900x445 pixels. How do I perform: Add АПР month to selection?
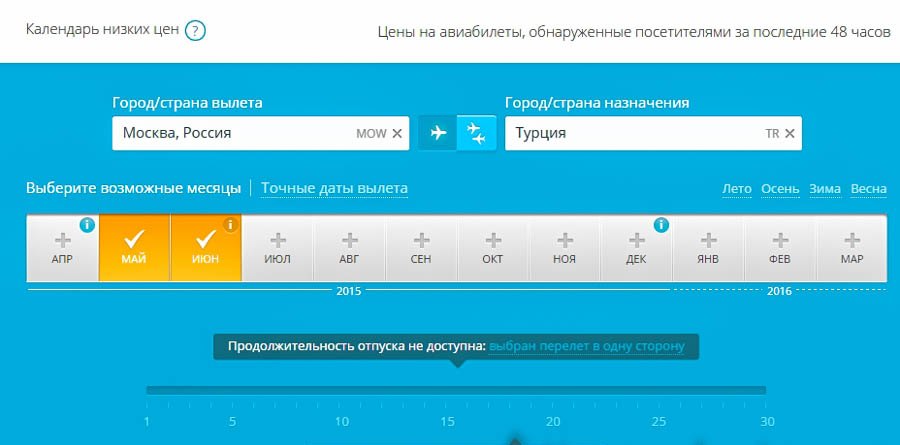click(x=63, y=248)
